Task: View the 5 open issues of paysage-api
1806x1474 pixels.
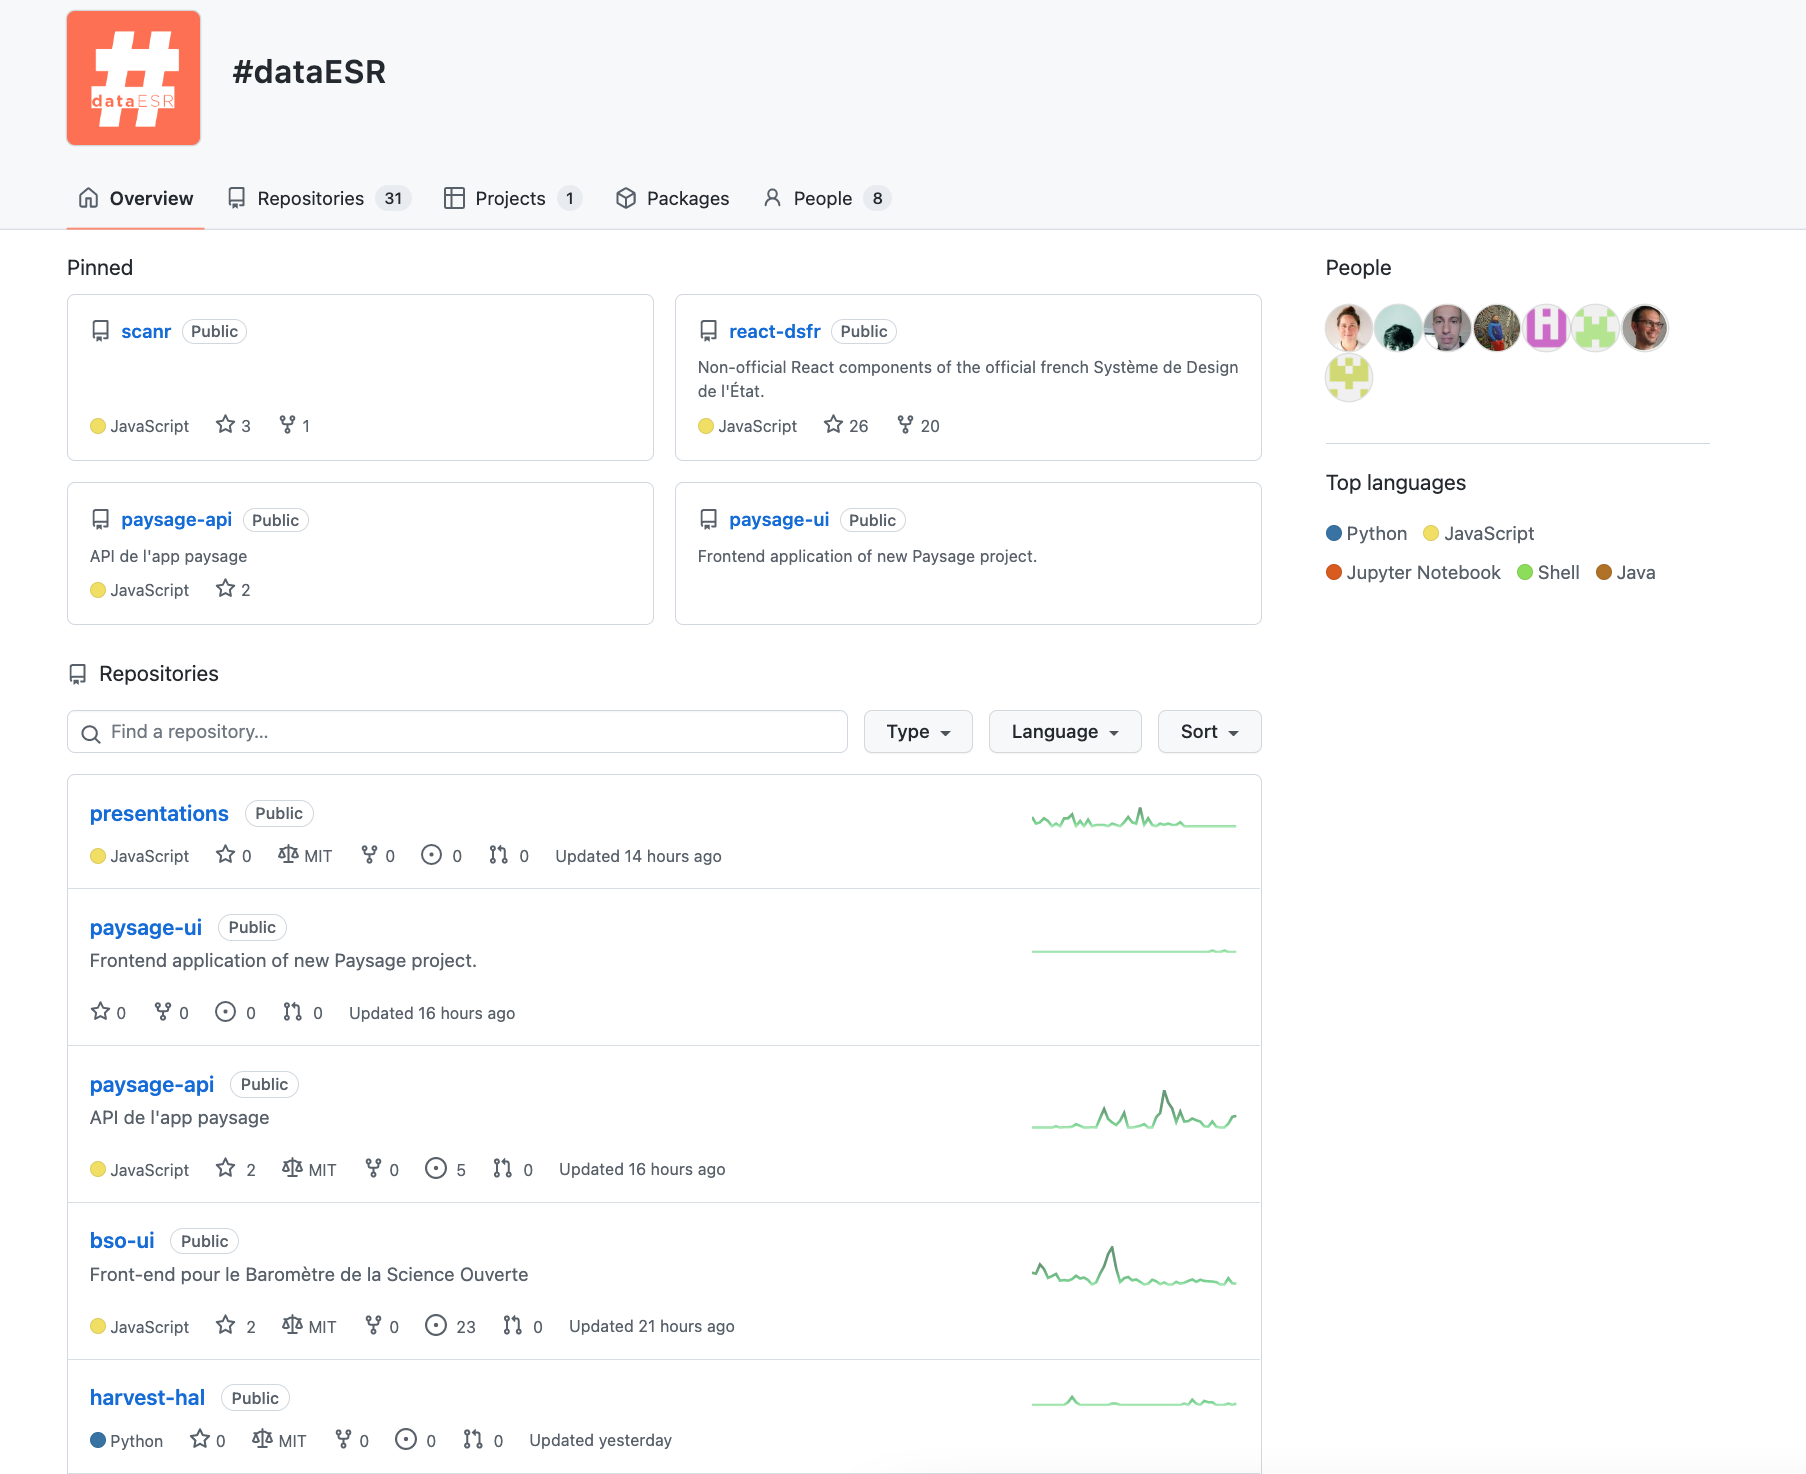Action: click(446, 1169)
